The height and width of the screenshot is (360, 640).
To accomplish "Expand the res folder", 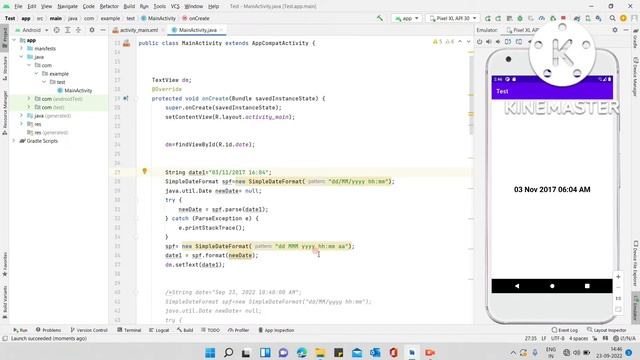I will coord(22,124).
